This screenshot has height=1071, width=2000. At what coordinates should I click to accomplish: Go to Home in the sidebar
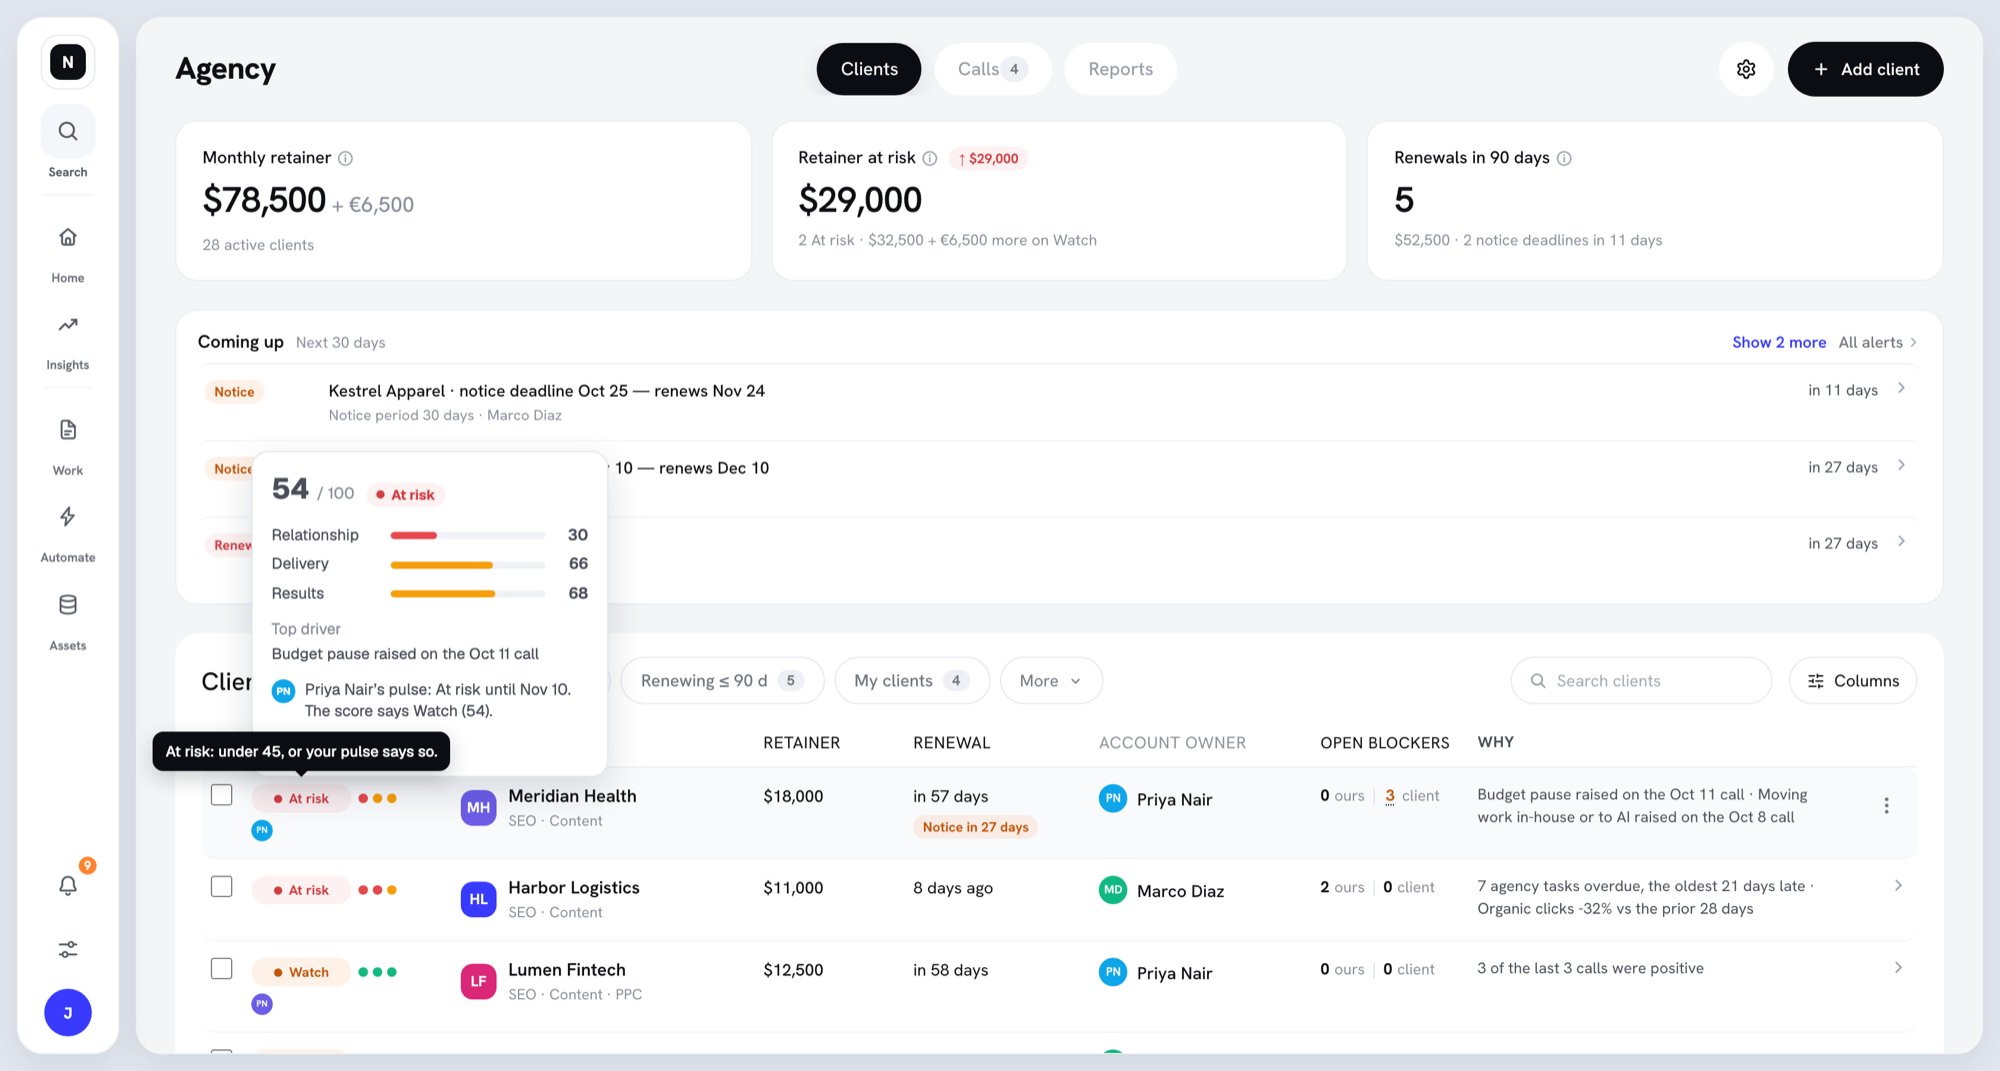click(68, 237)
